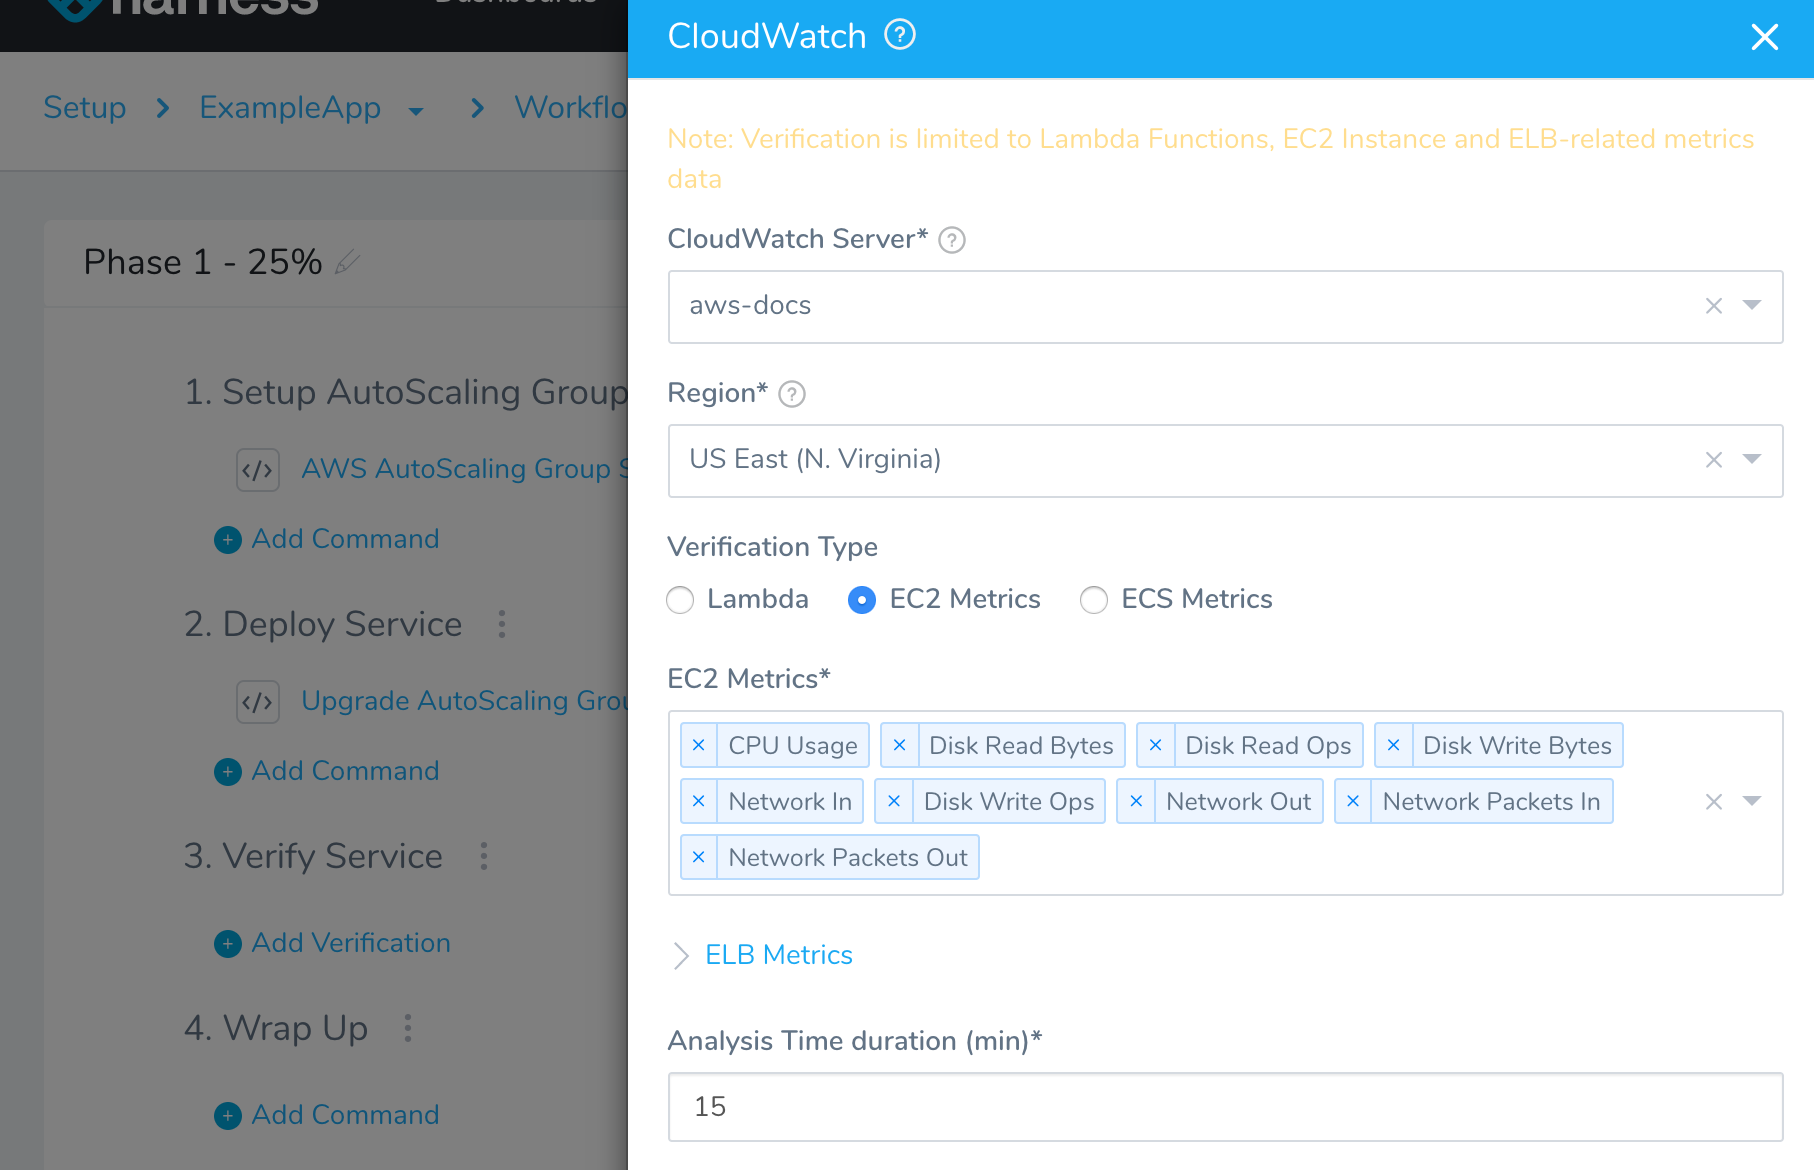Screen dimensions: 1814x1170
Task: Open Verify Service options menu
Action: (484, 857)
